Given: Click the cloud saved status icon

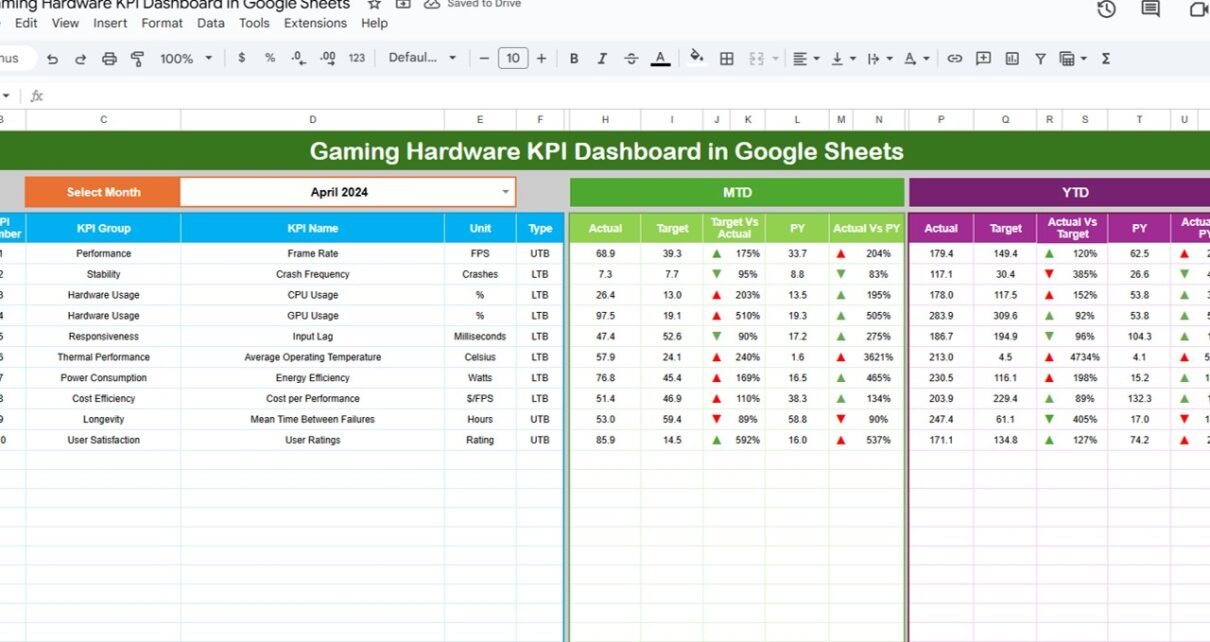Looking at the screenshot, I should coord(432,4).
